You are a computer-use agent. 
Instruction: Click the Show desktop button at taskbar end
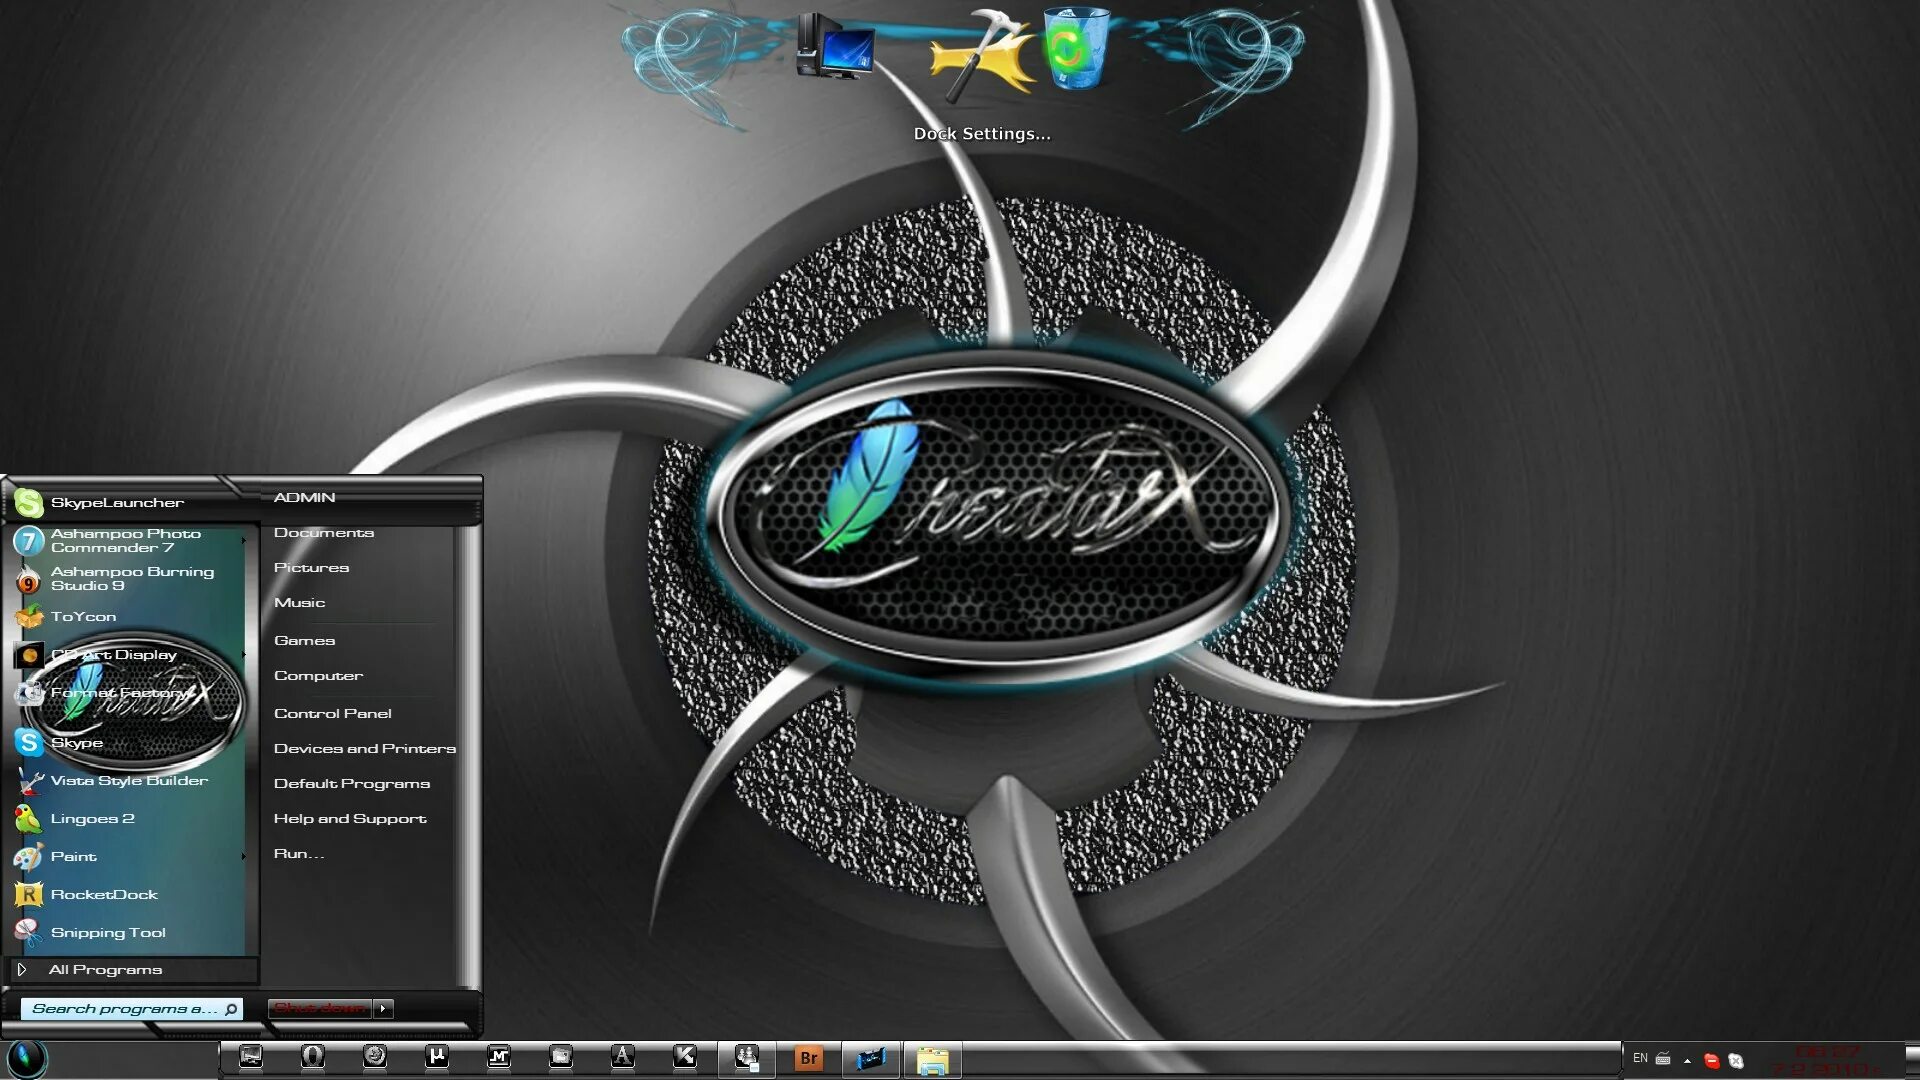pyautogui.click(x=1912, y=1058)
